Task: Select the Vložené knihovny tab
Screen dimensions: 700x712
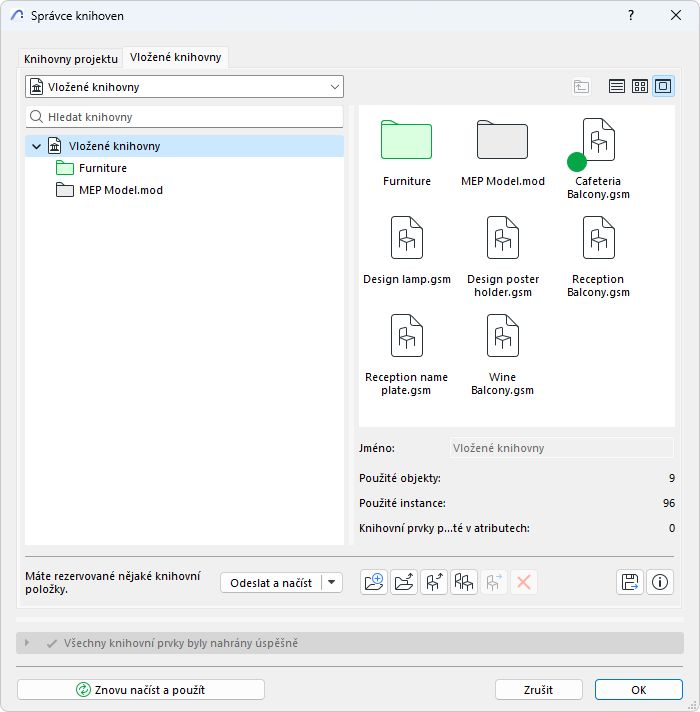Action: point(176,57)
